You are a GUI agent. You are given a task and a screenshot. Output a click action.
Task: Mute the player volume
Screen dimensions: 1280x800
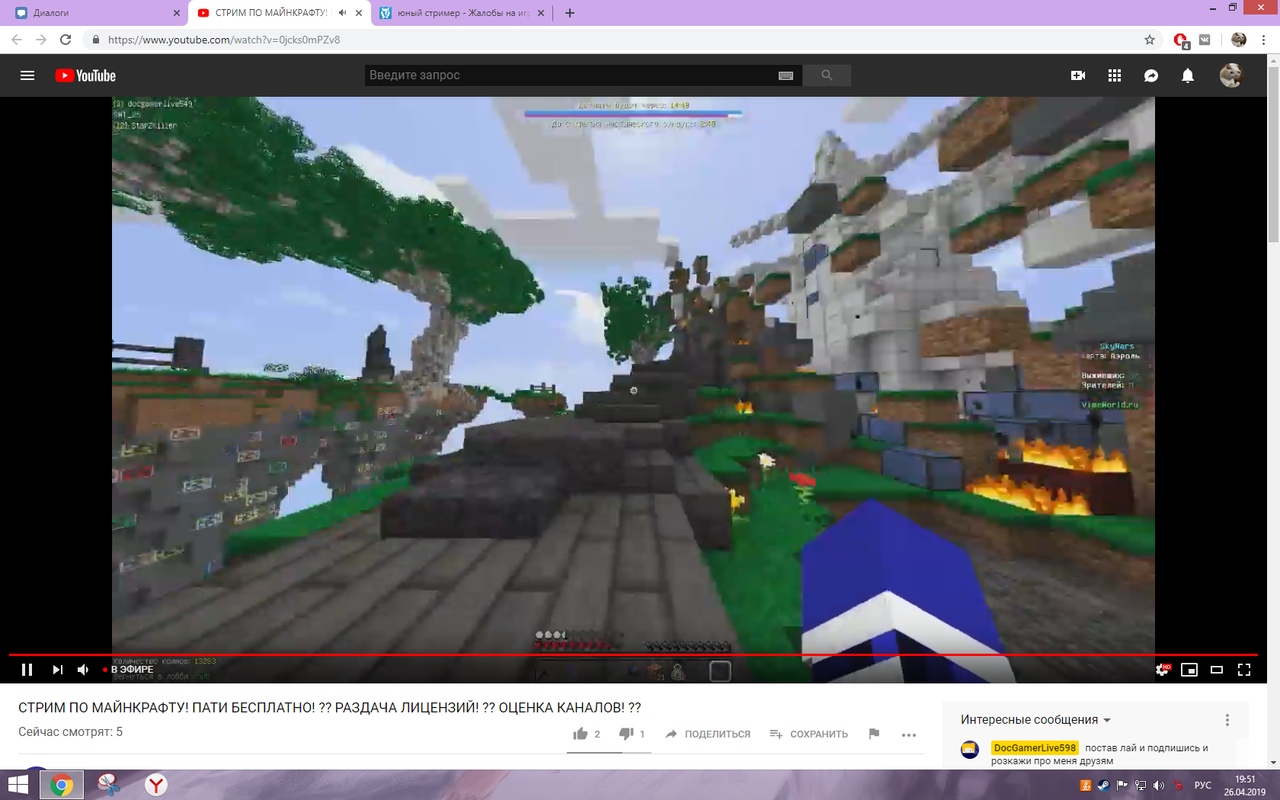click(x=84, y=670)
